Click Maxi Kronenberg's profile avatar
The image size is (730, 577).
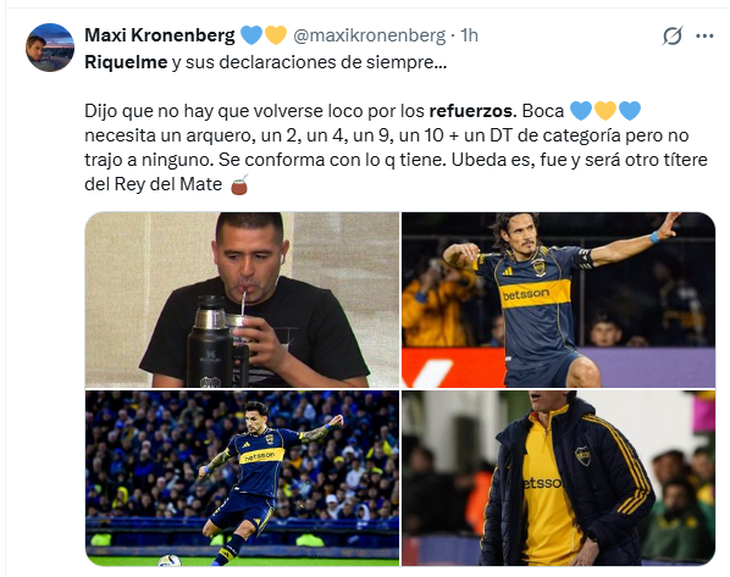(50, 48)
